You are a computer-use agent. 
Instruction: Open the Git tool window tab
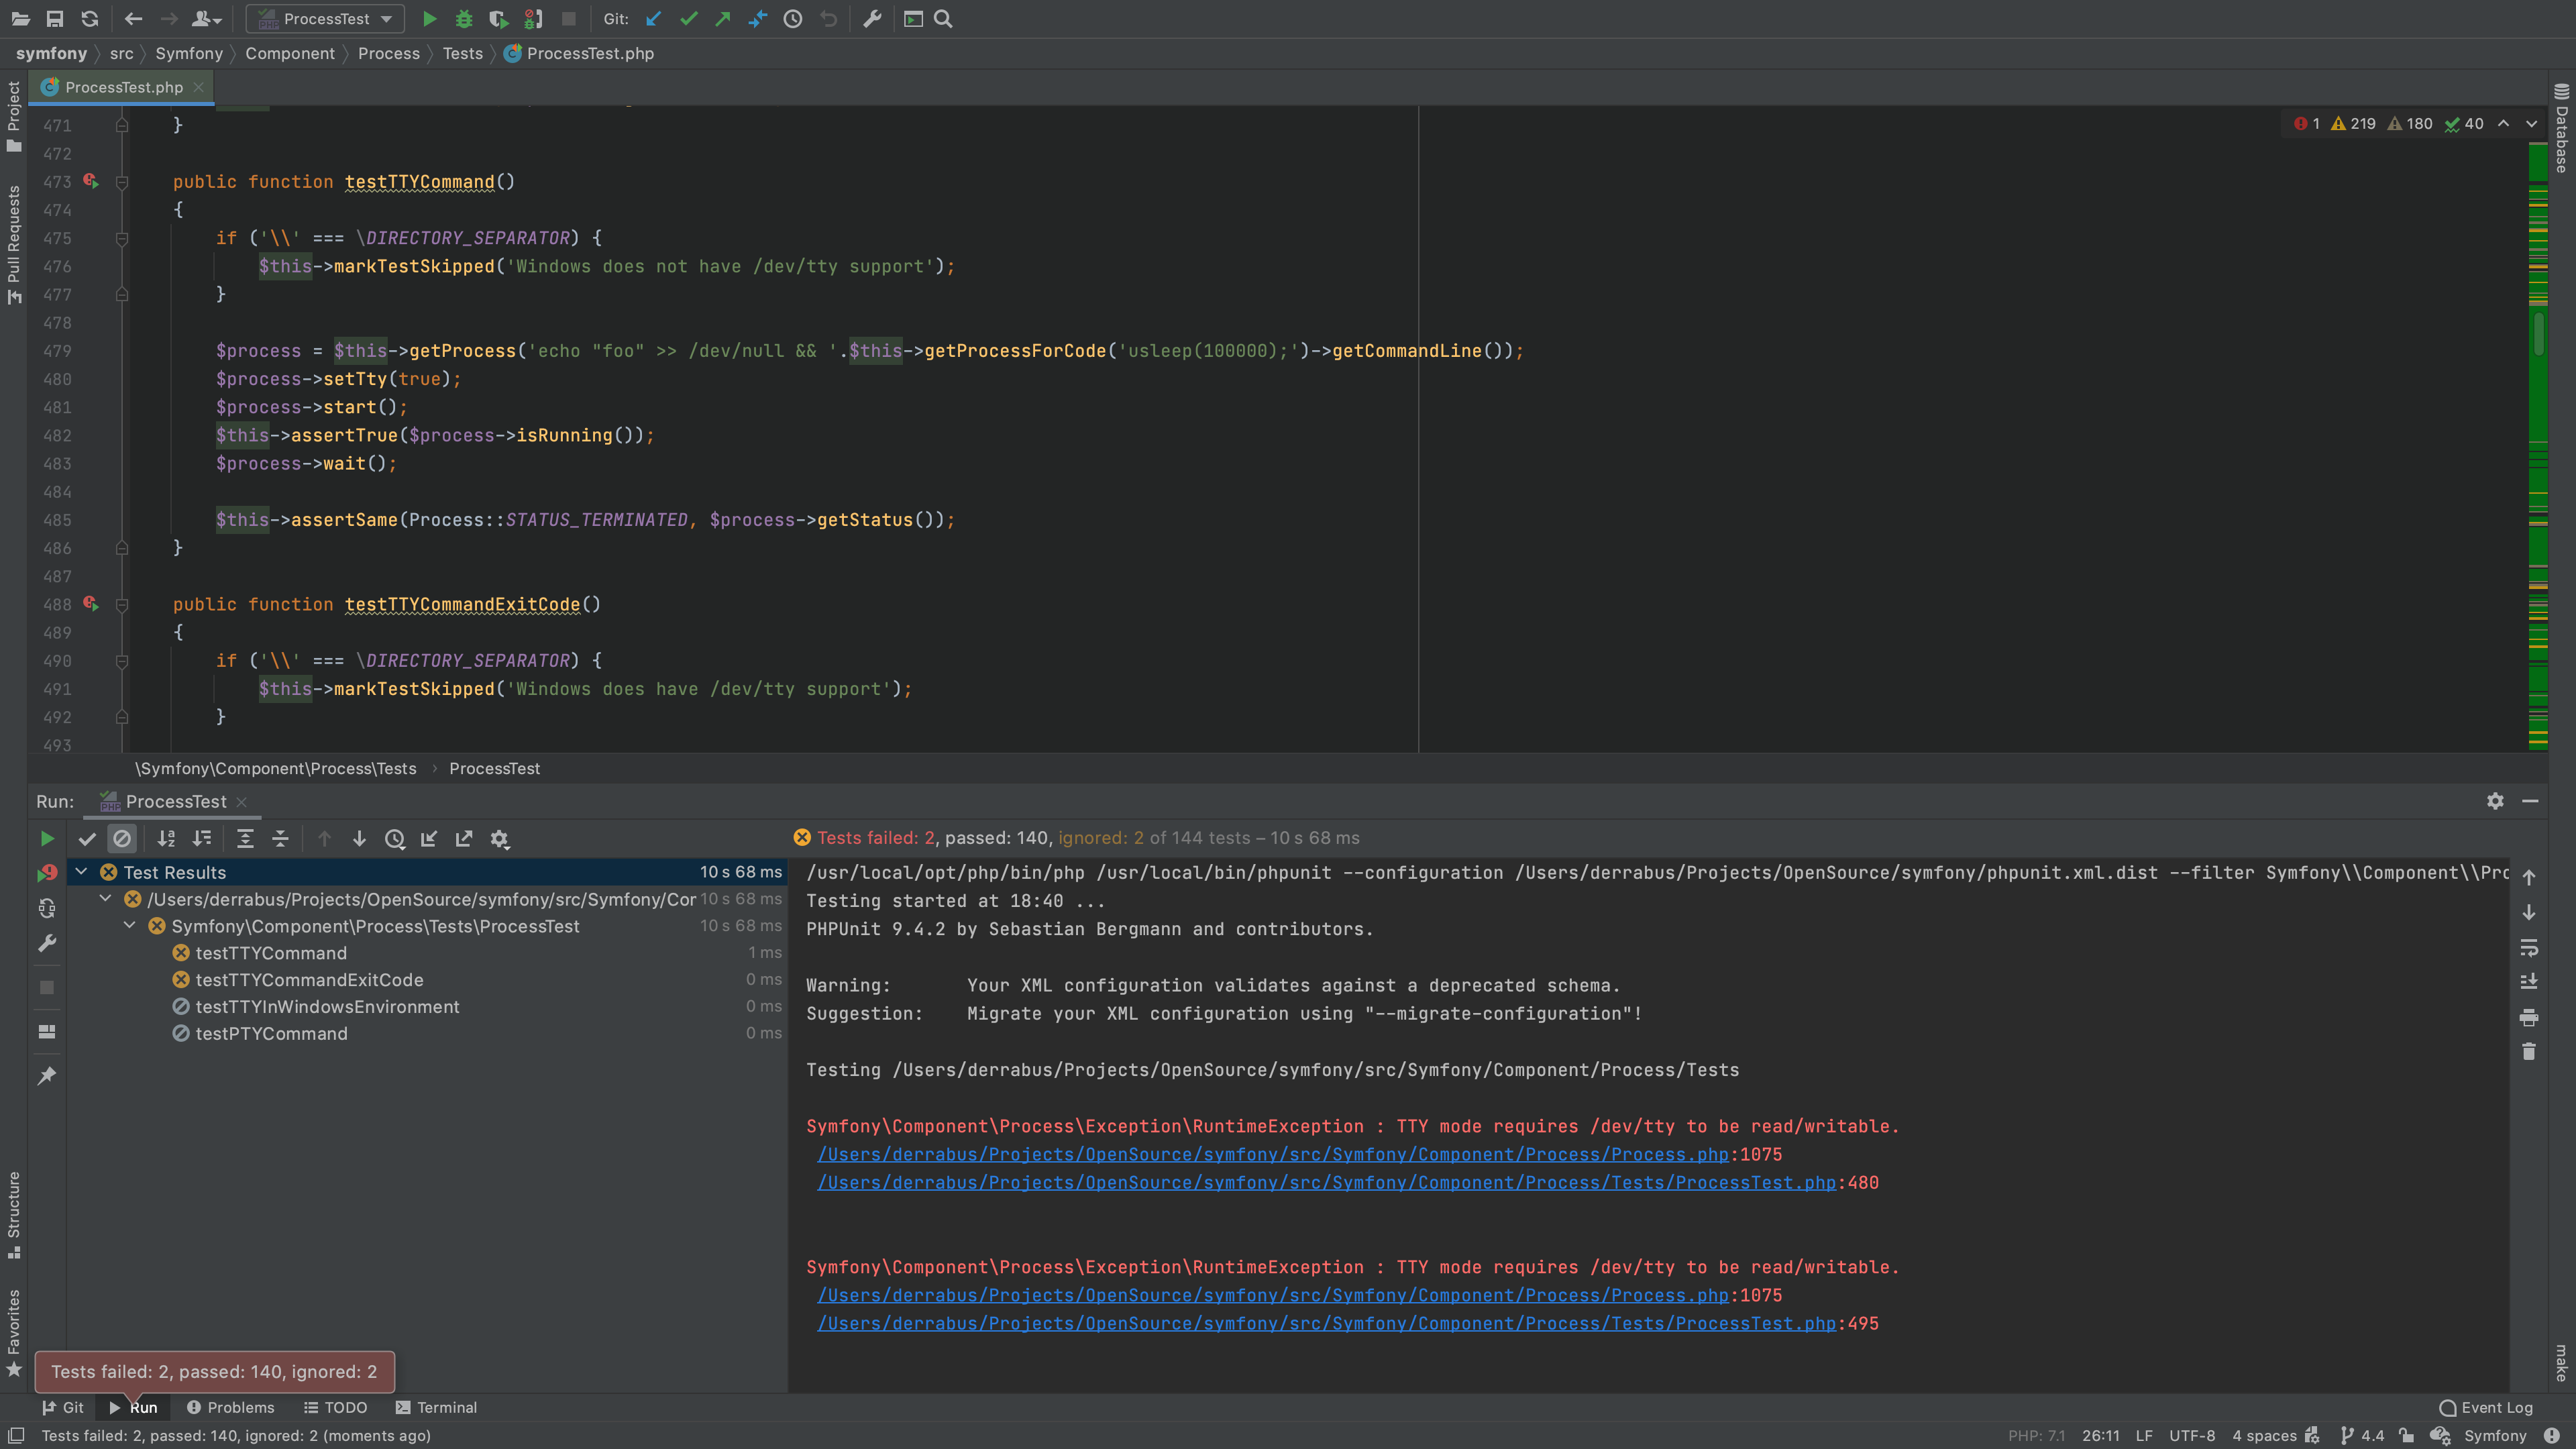(63, 1407)
